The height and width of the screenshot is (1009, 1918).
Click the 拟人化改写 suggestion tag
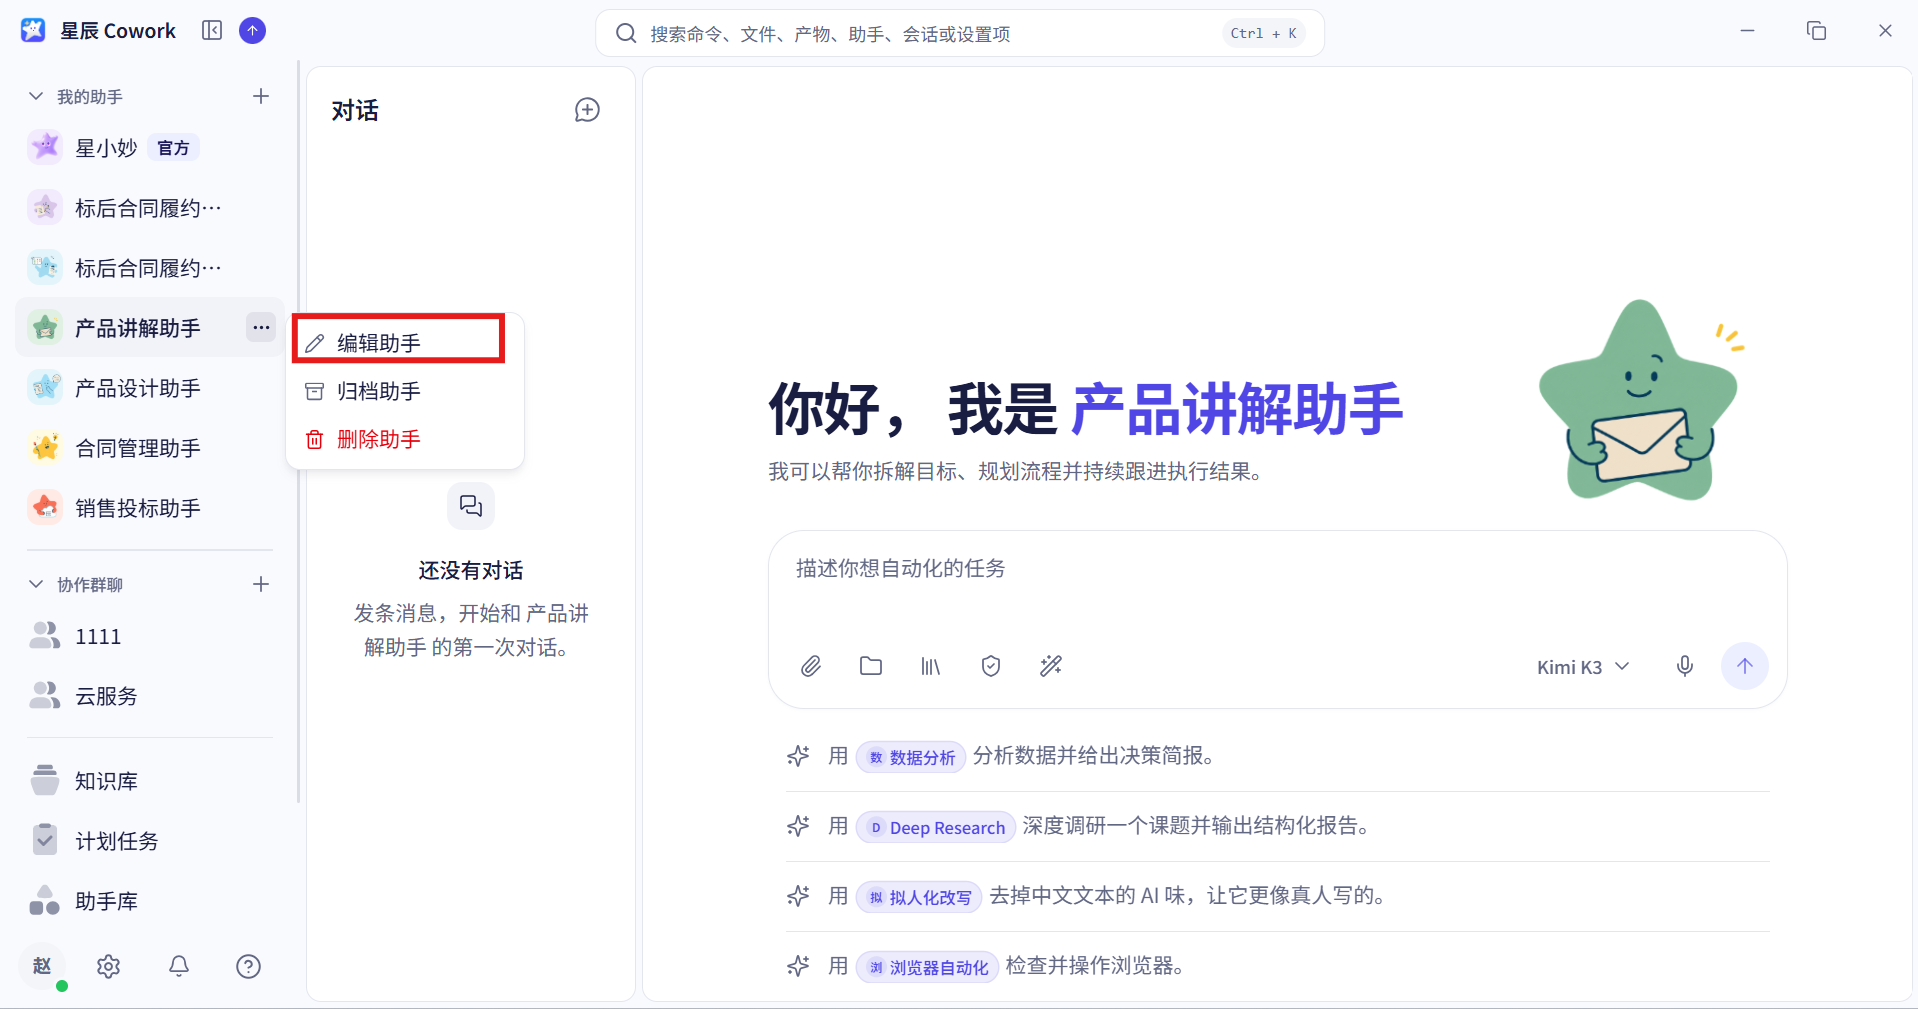coord(919,897)
